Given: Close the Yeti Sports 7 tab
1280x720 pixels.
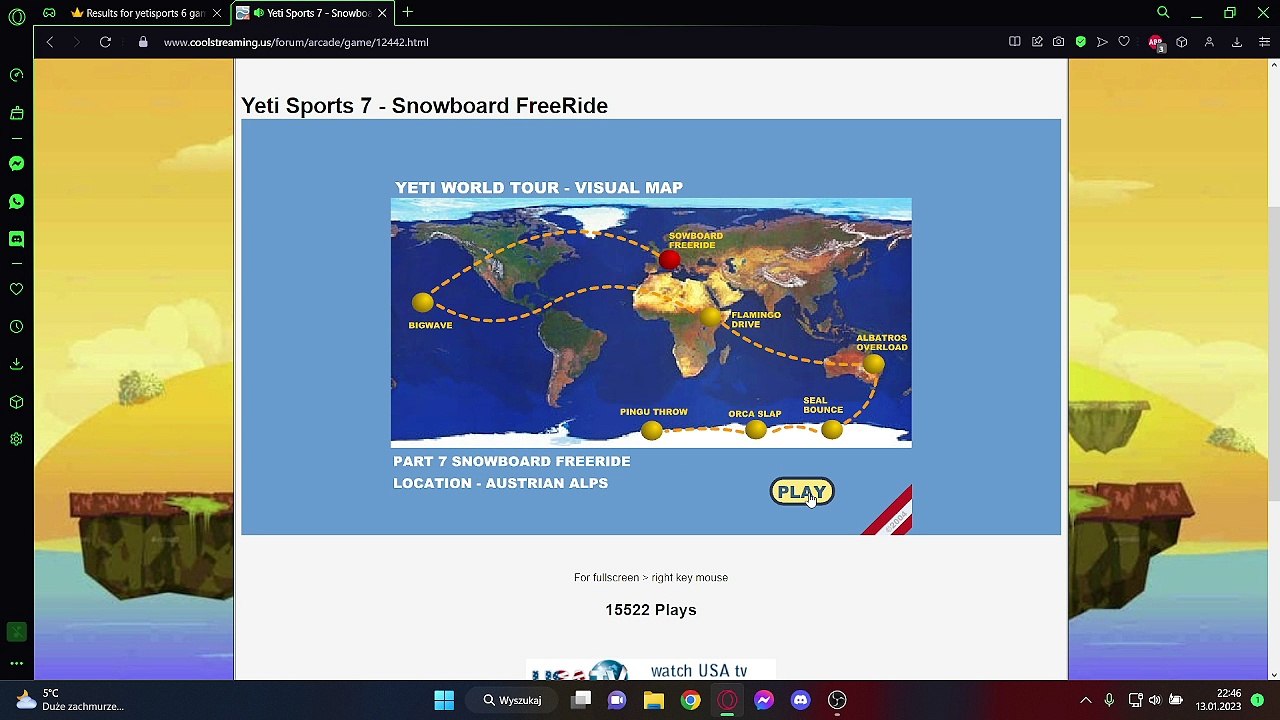Looking at the screenshot, I should point(382,13).
